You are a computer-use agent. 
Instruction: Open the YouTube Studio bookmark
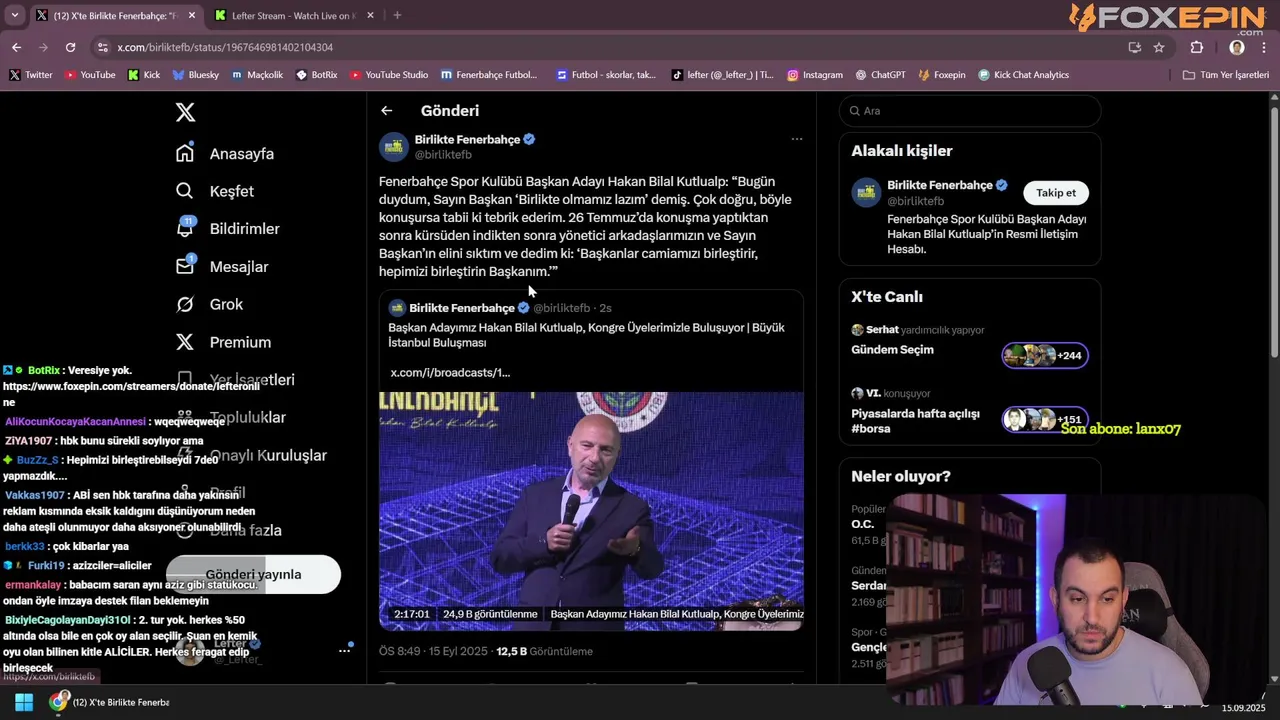(x=388, y=75)
